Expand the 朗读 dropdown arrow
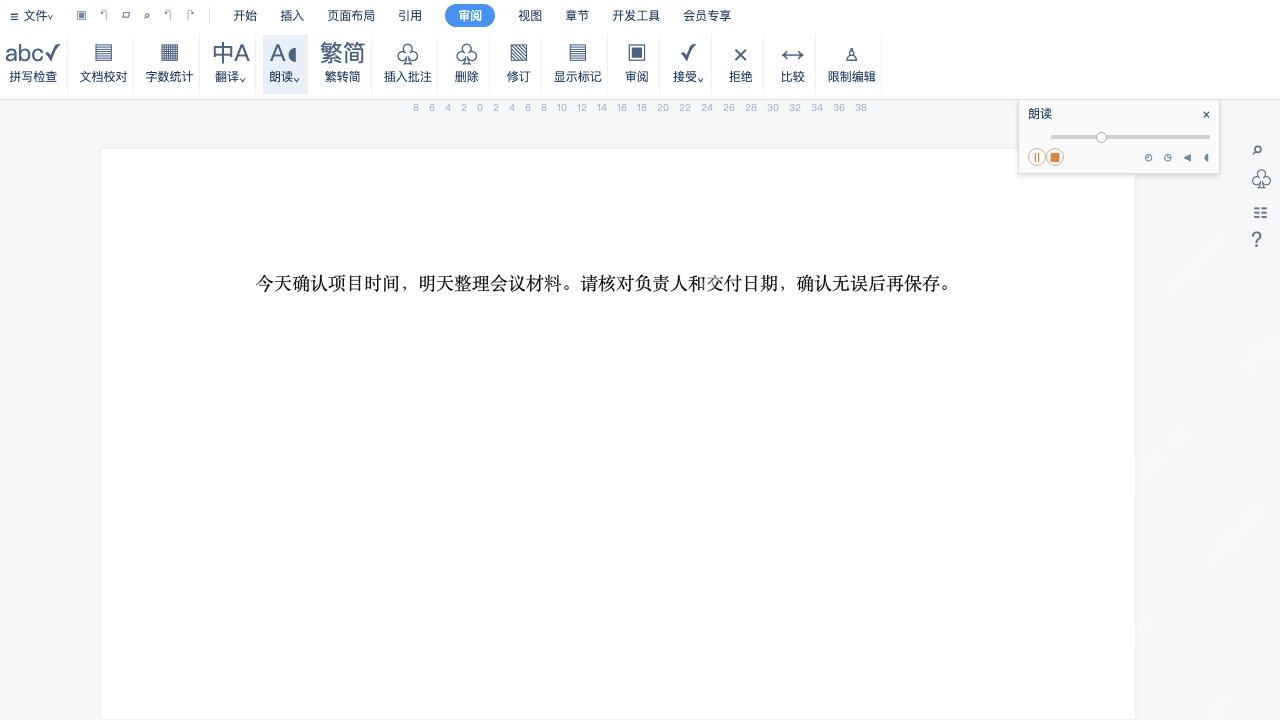This screenshot has width=1280, height=720. [x=297, y=79]
